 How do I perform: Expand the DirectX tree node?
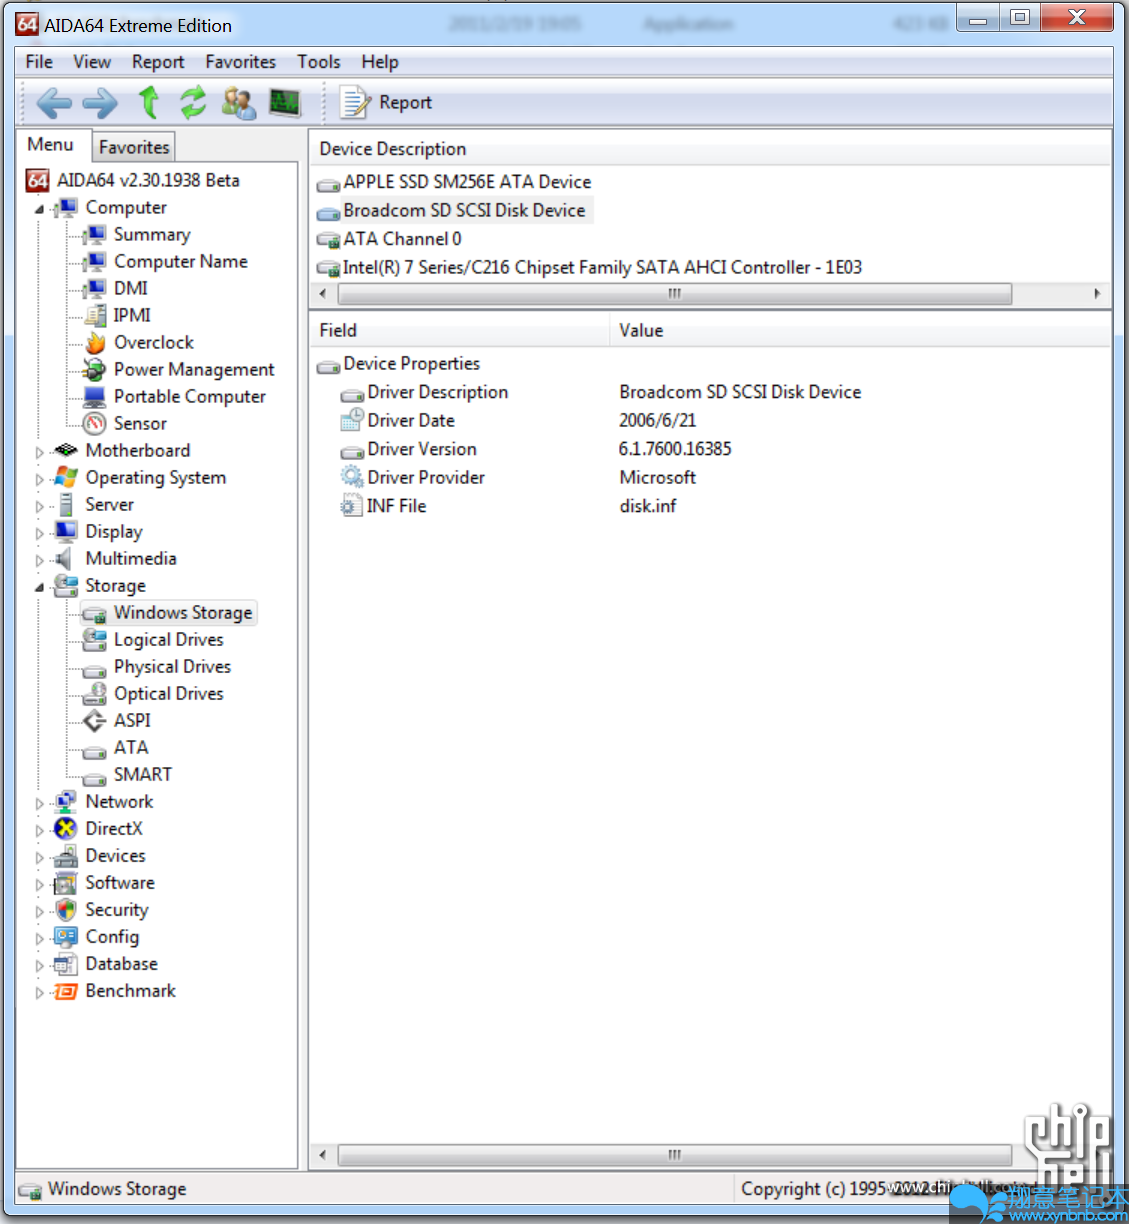pyautogui.click(x=40, y=830)
